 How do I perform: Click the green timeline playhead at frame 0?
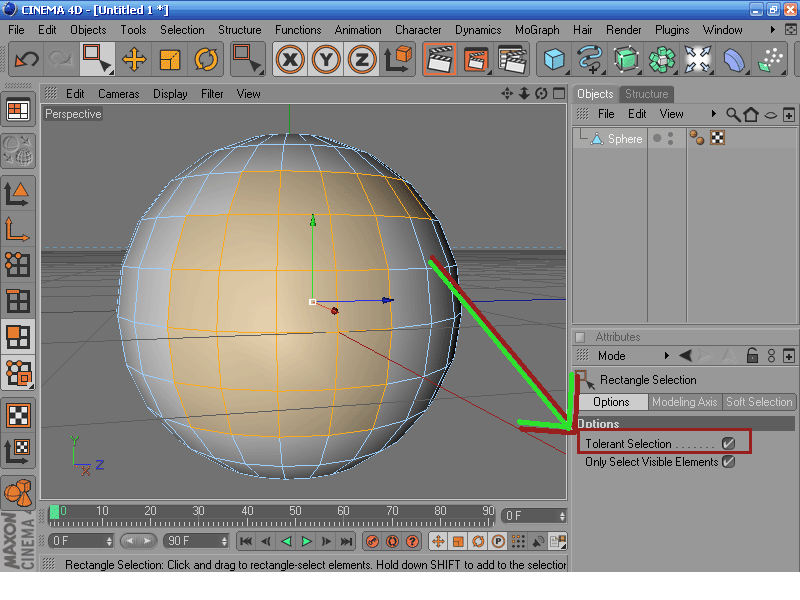[55, 512]
